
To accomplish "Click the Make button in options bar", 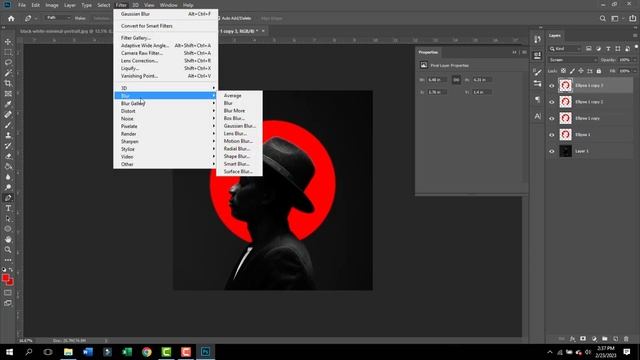I will pos(80,18).
